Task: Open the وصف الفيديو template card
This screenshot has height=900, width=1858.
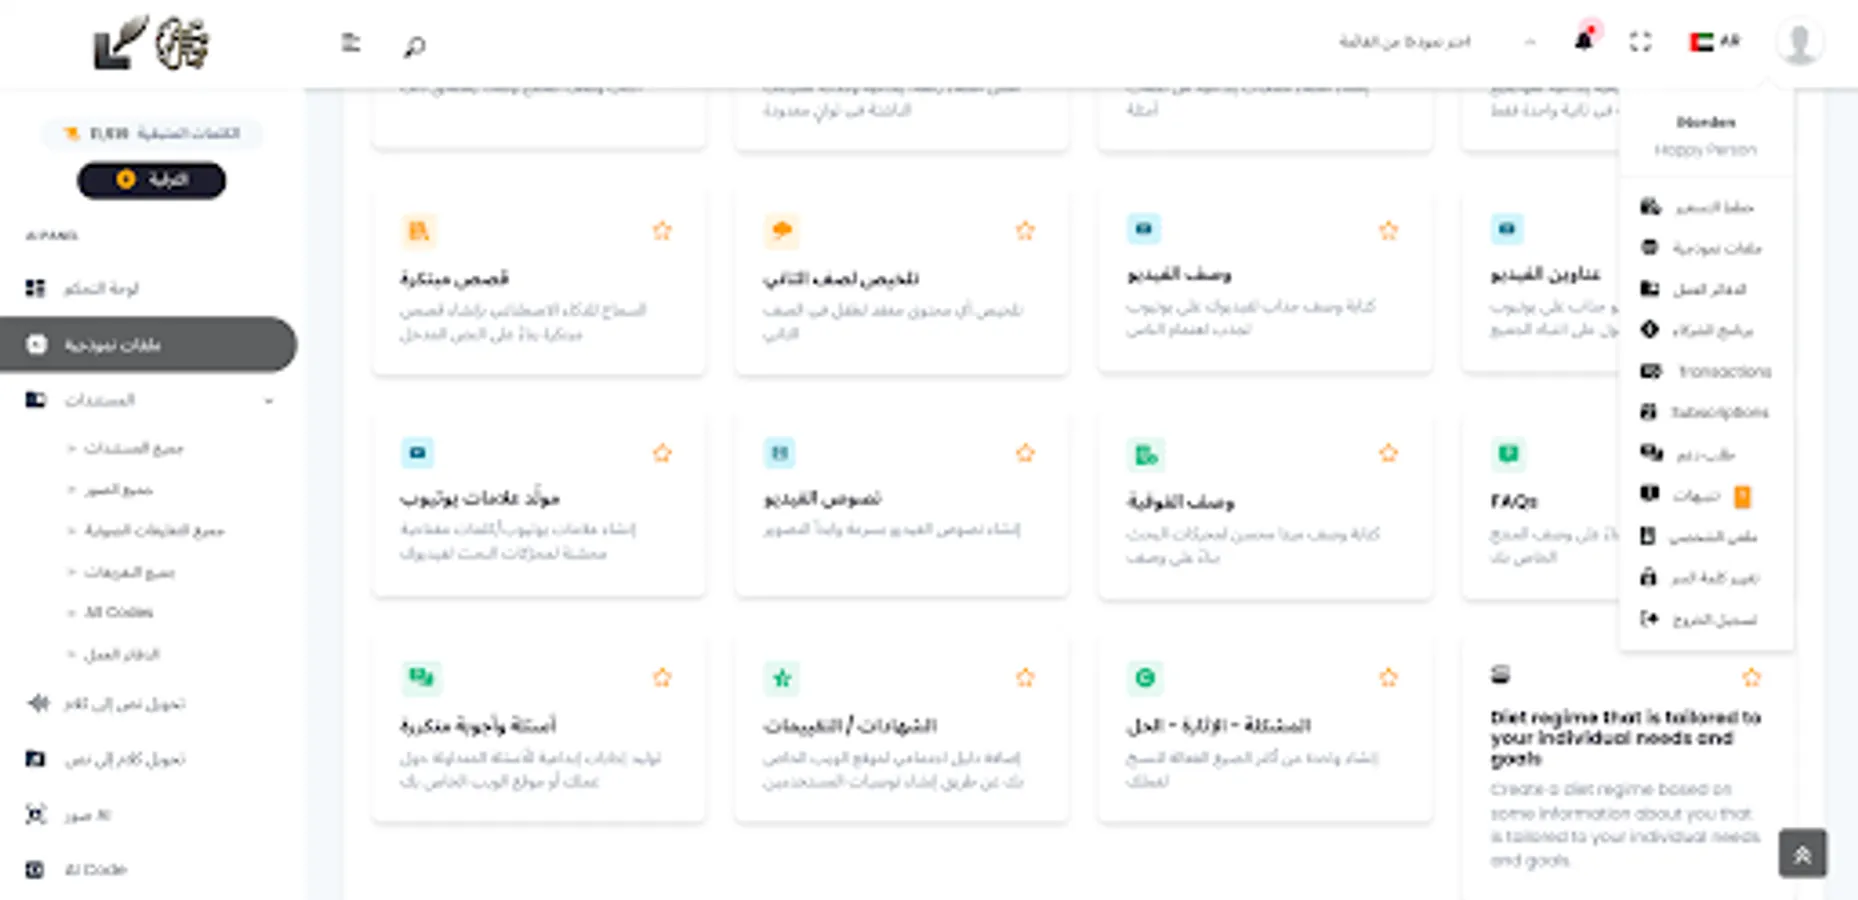Action: pos(1264,285)
